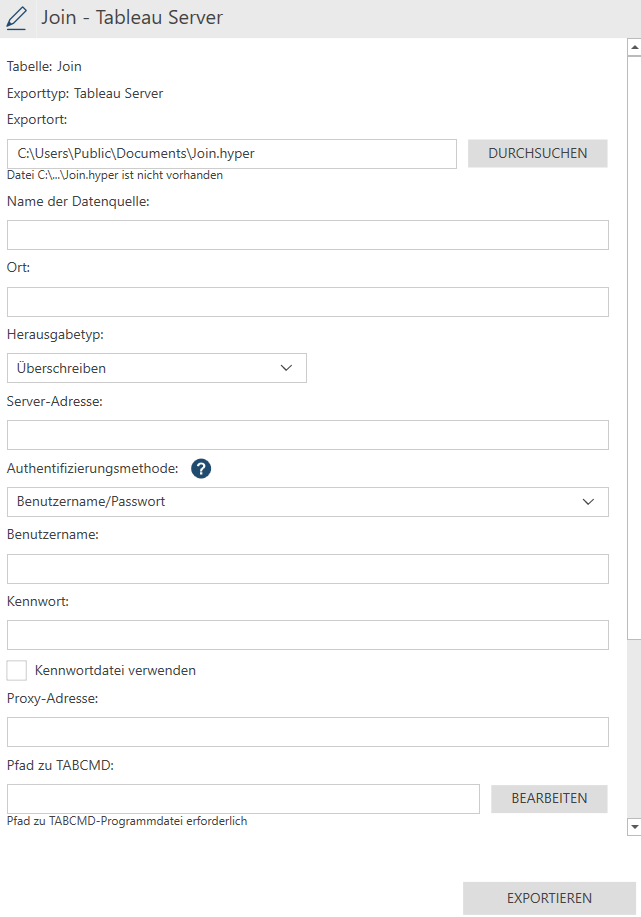Click the Exportort file path field
The width and height of the screenshot is (641, 917).
231,154
